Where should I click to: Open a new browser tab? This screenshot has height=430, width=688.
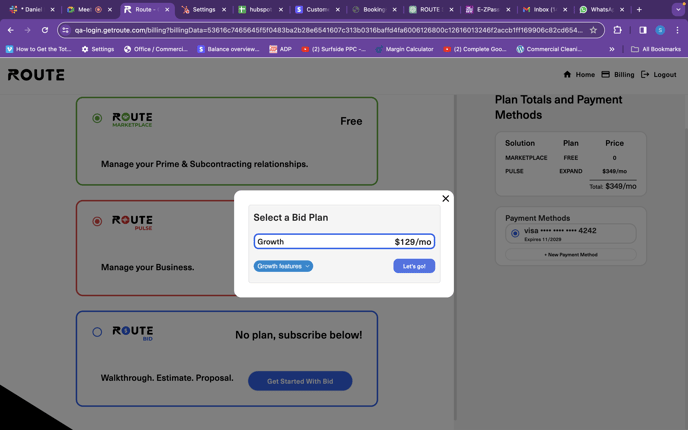pyautogui.click(x=639, y=9)
